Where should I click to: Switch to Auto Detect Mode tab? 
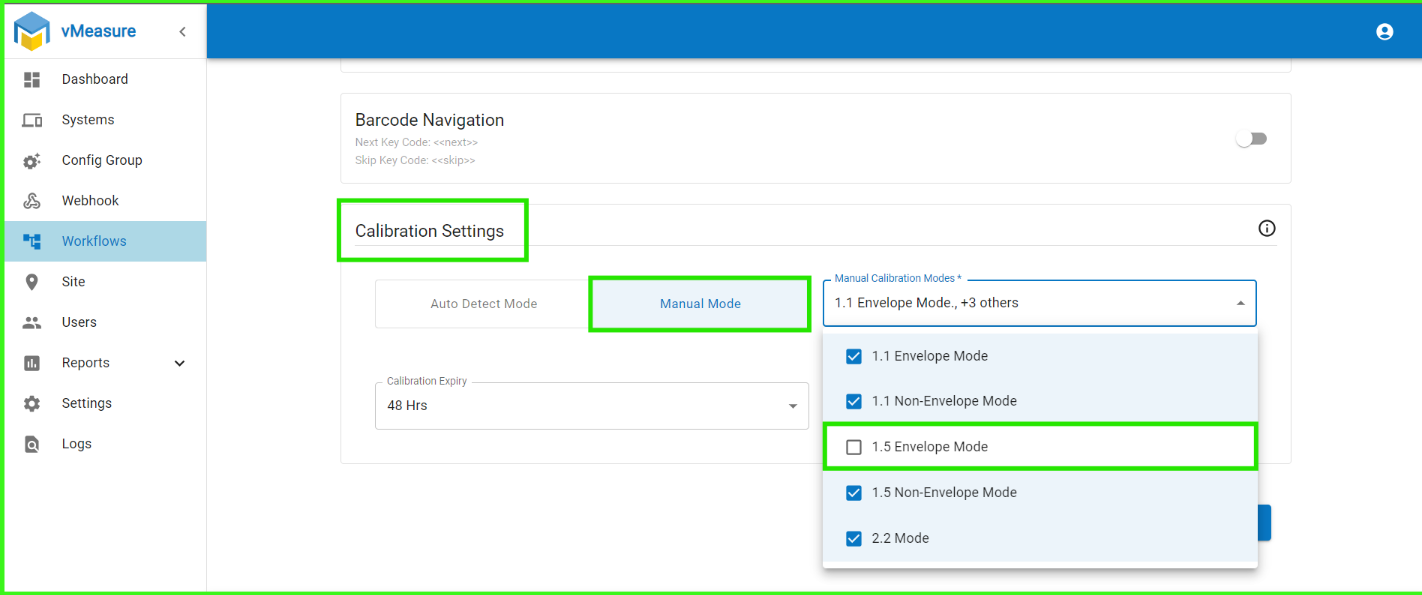click(x=483, y=304)
